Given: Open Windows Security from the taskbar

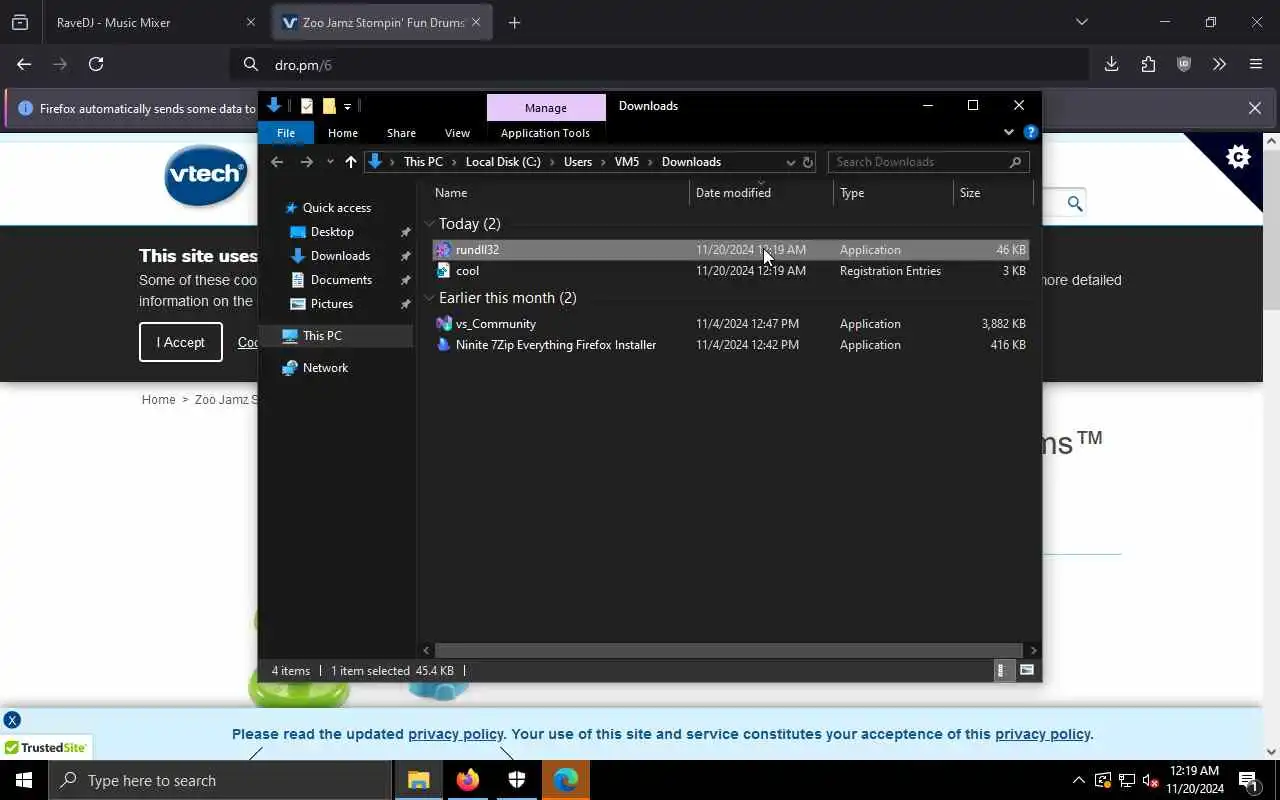Looking at the screenshot, I should coord(517,780).
